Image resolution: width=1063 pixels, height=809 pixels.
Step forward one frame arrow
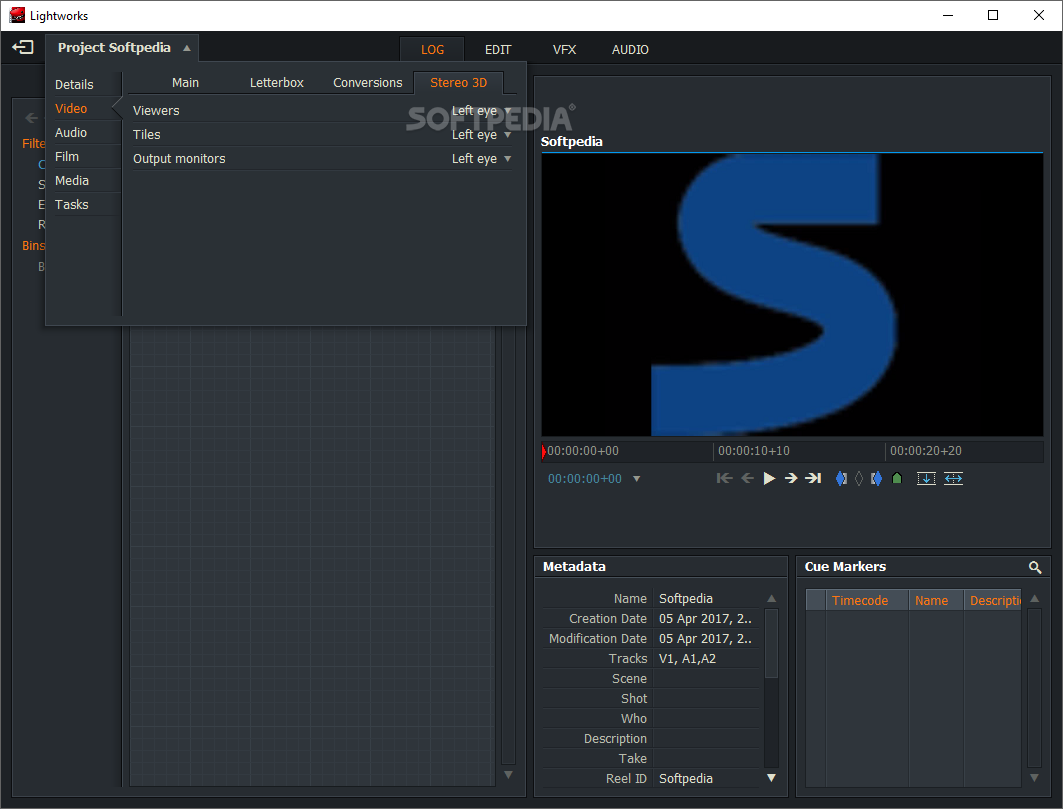(790, 479)
